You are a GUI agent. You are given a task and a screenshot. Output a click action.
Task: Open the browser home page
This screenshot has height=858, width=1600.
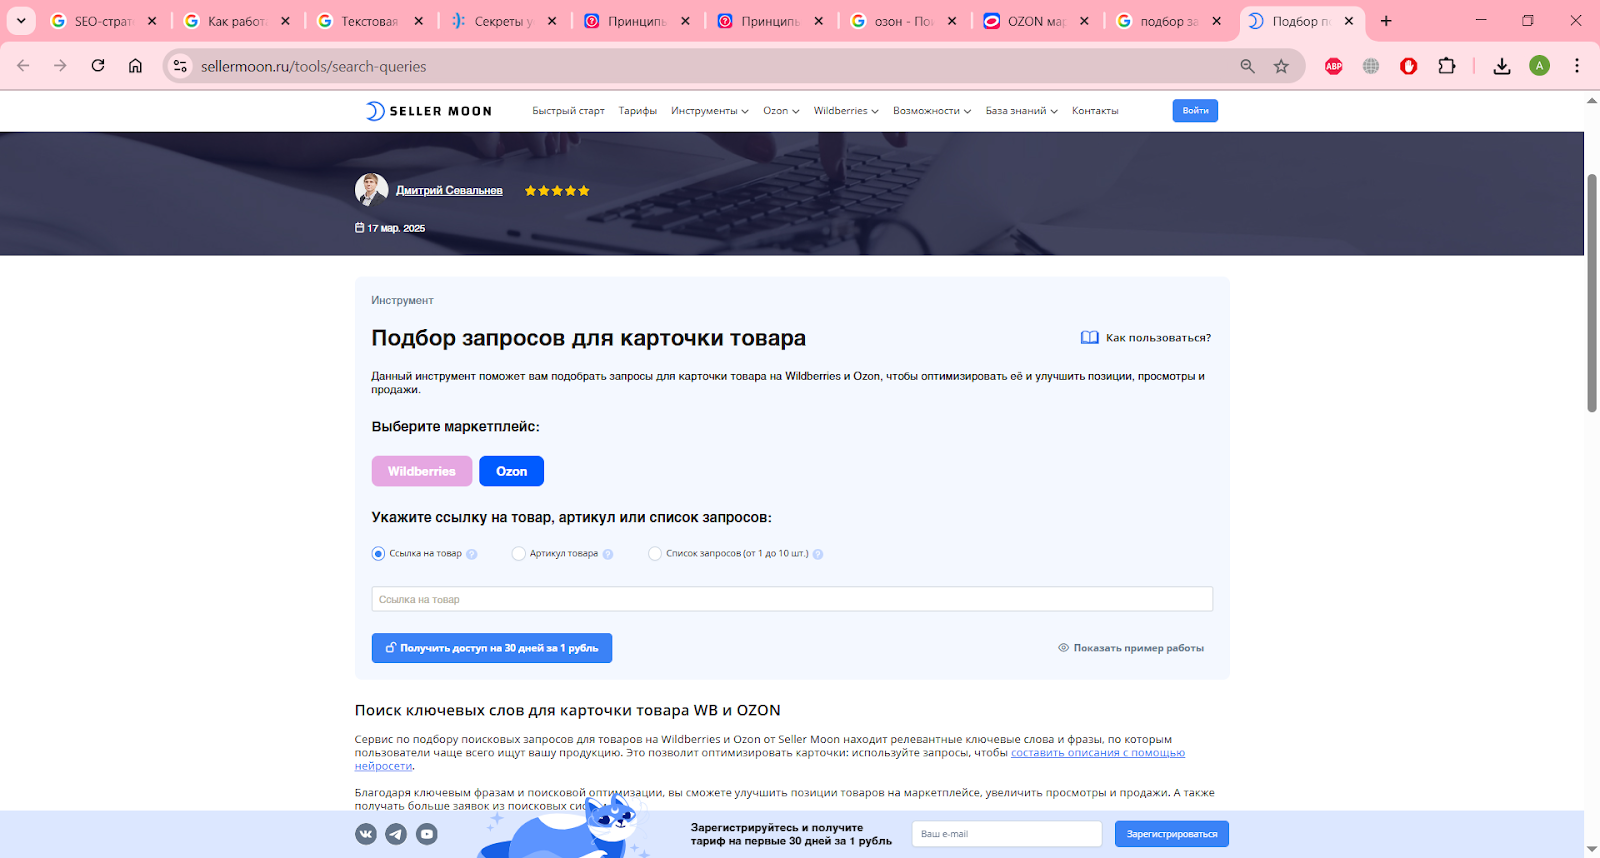coord(135,66)
